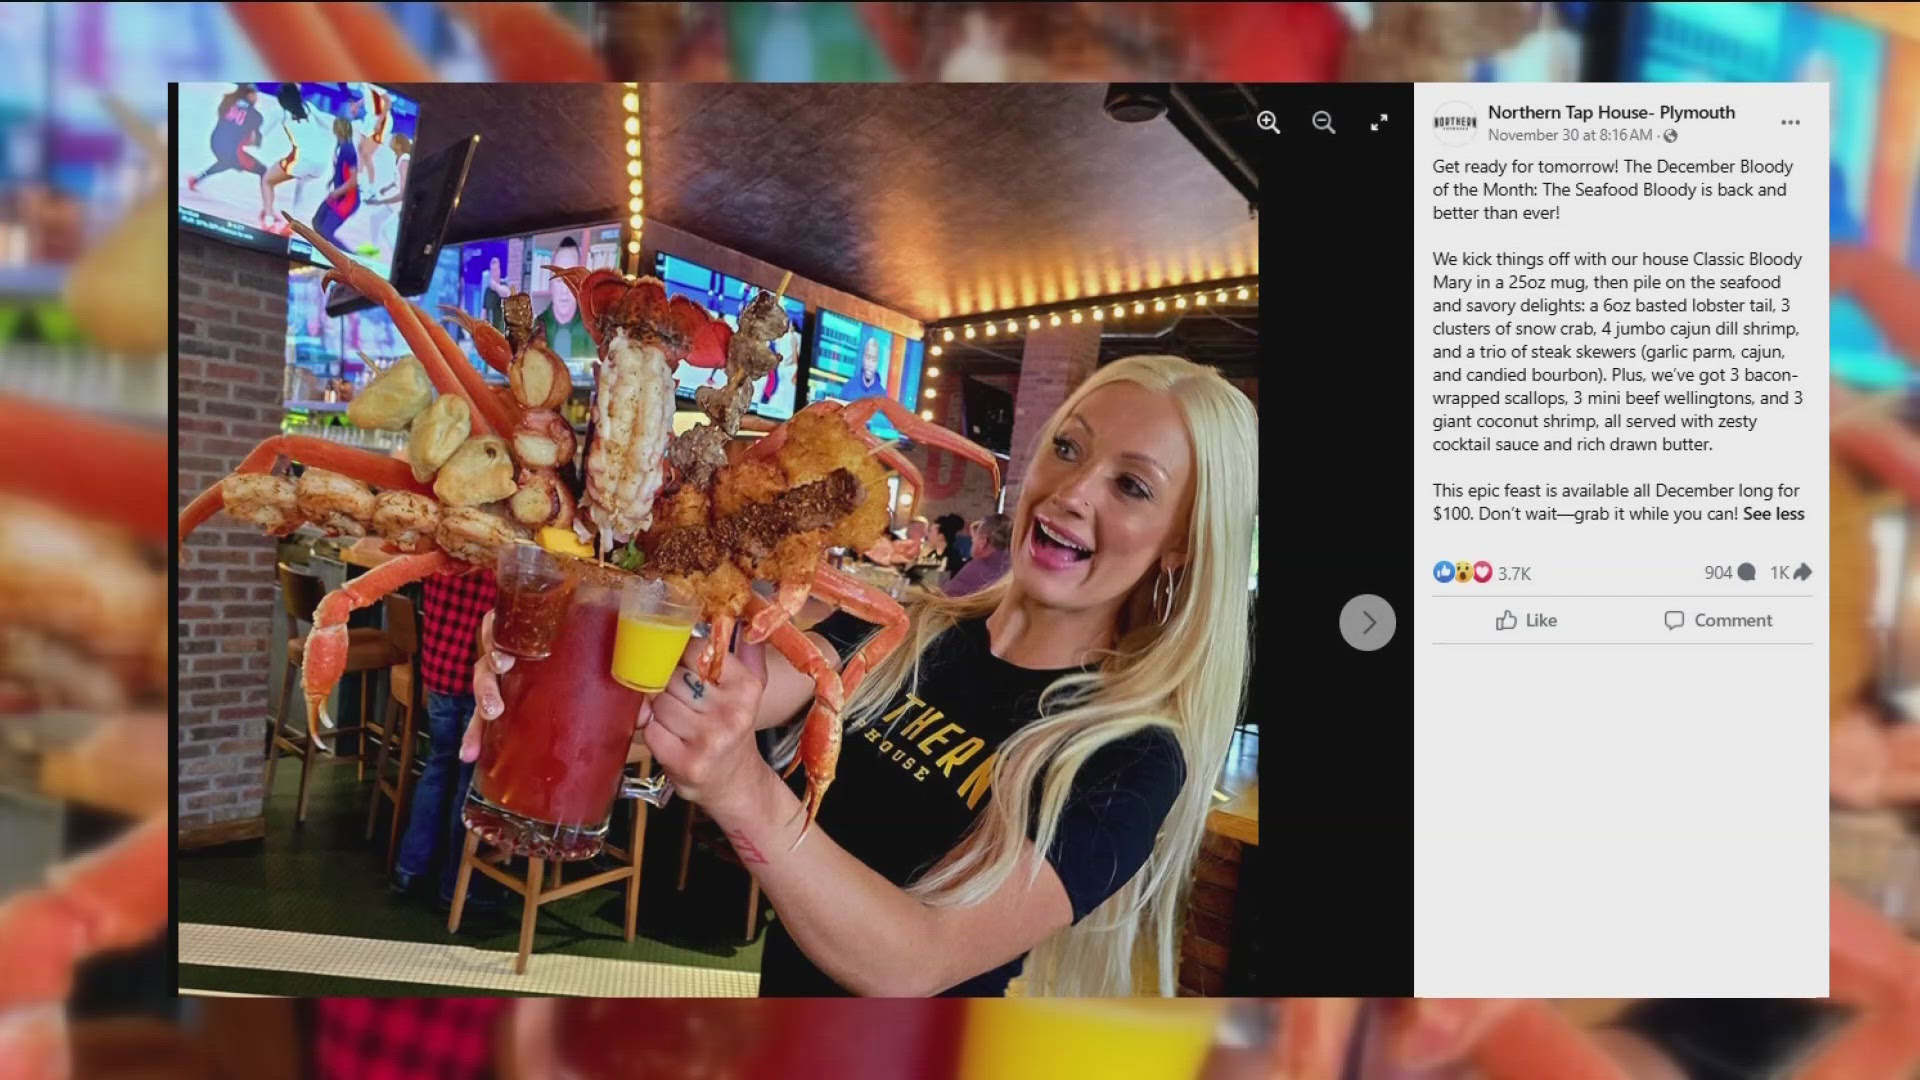Open the 1K shares count
The height and width of the screenshot is (1080, 1920).
coord(1790,572)
